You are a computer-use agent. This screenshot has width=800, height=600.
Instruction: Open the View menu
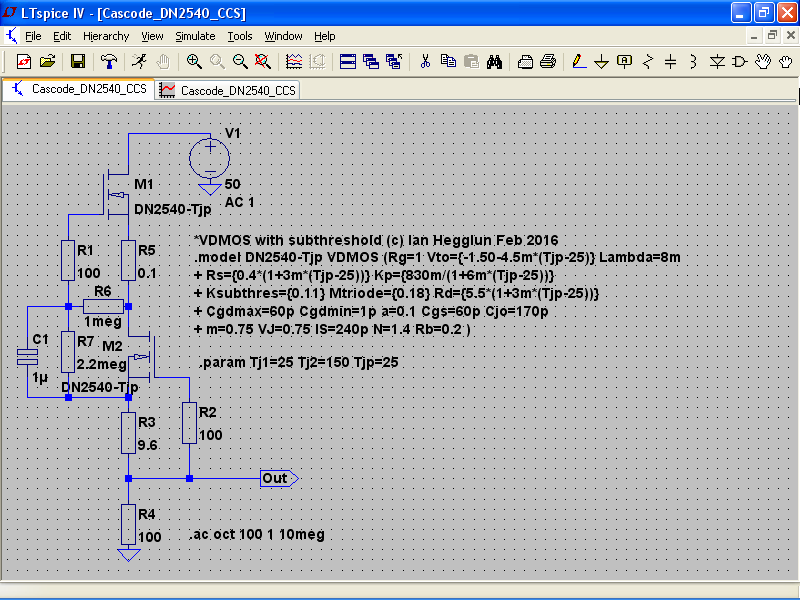pyautogui.click(x=152, y=36)
